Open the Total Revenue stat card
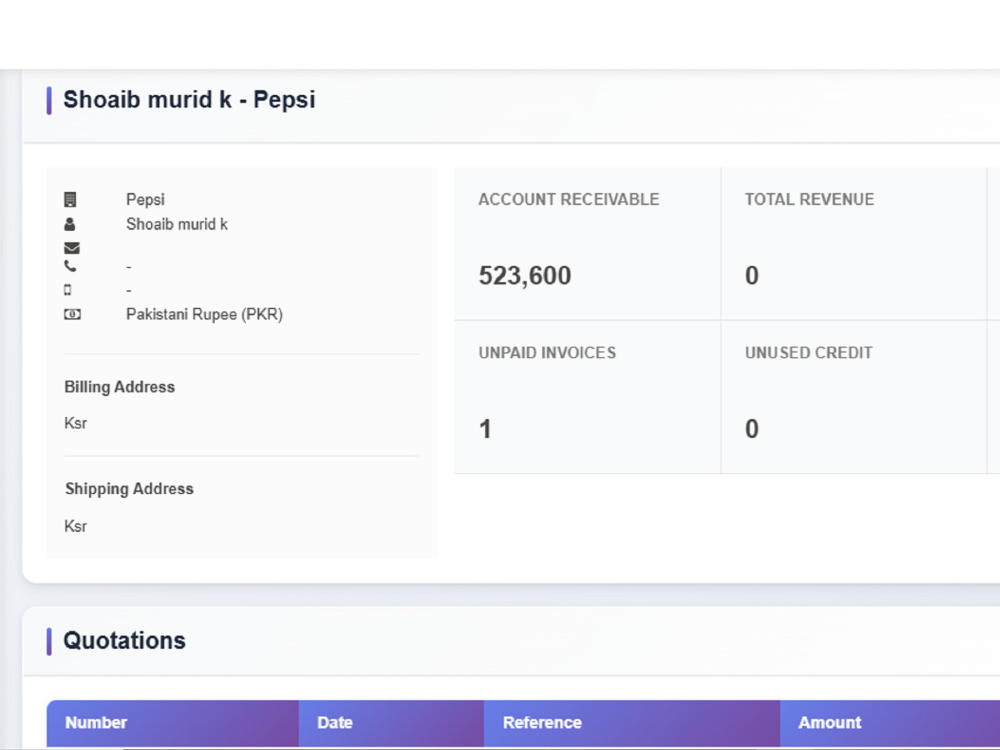Screen dimensions: 1000x750 click(x=853, y=244)
